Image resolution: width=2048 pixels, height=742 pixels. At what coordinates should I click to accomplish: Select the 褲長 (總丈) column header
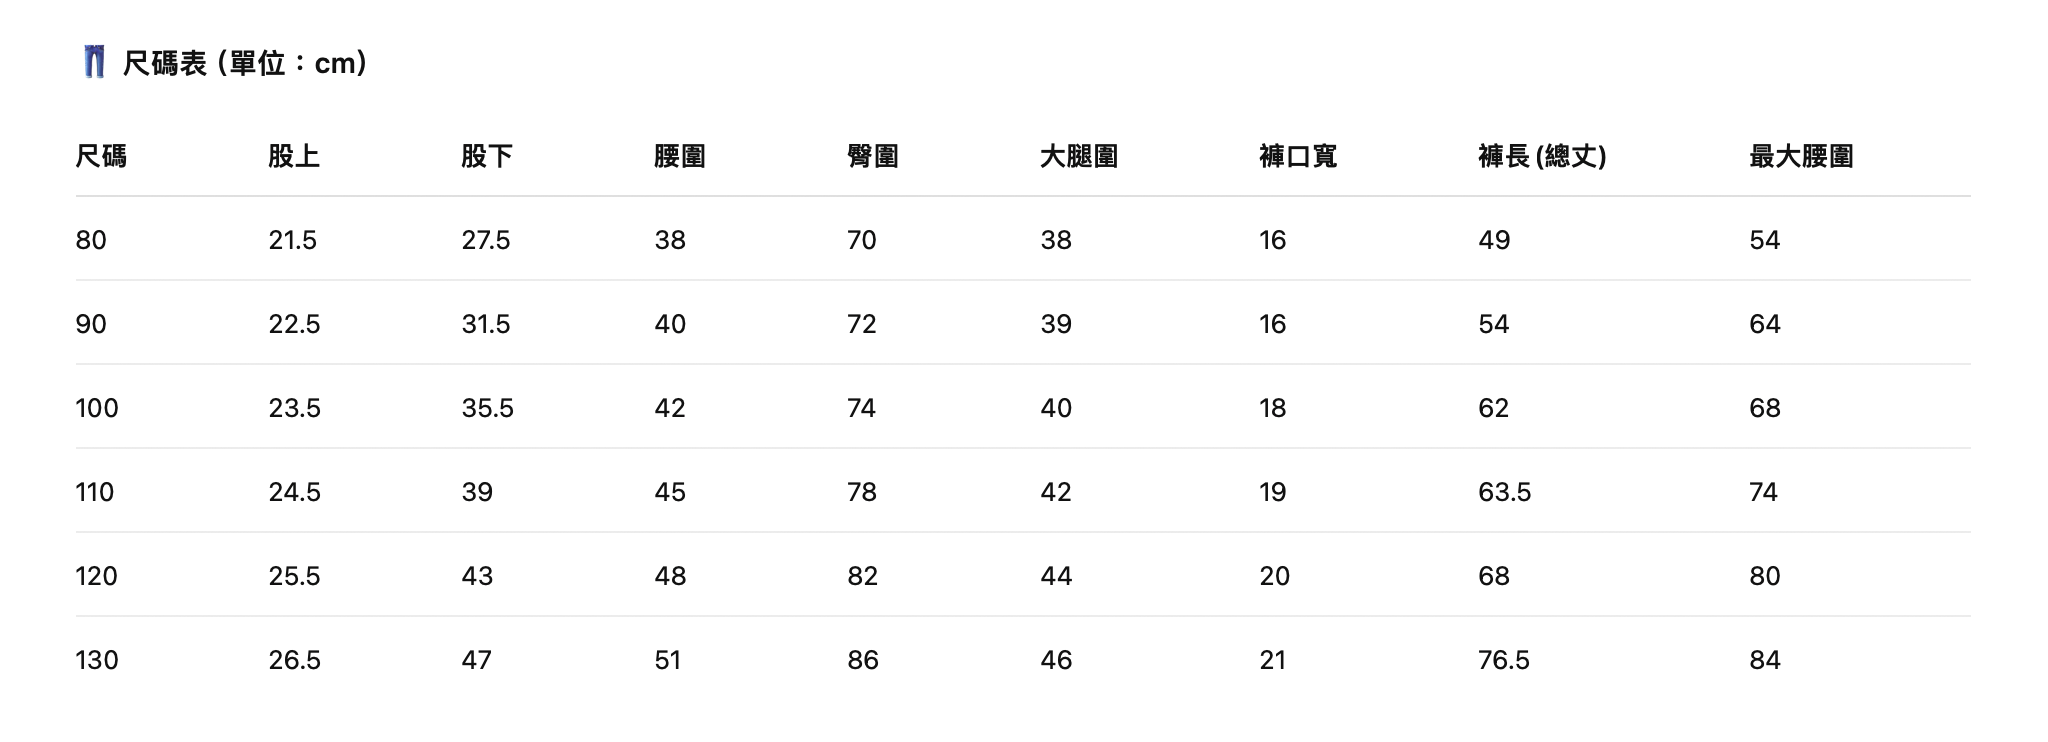(1542, 156)
